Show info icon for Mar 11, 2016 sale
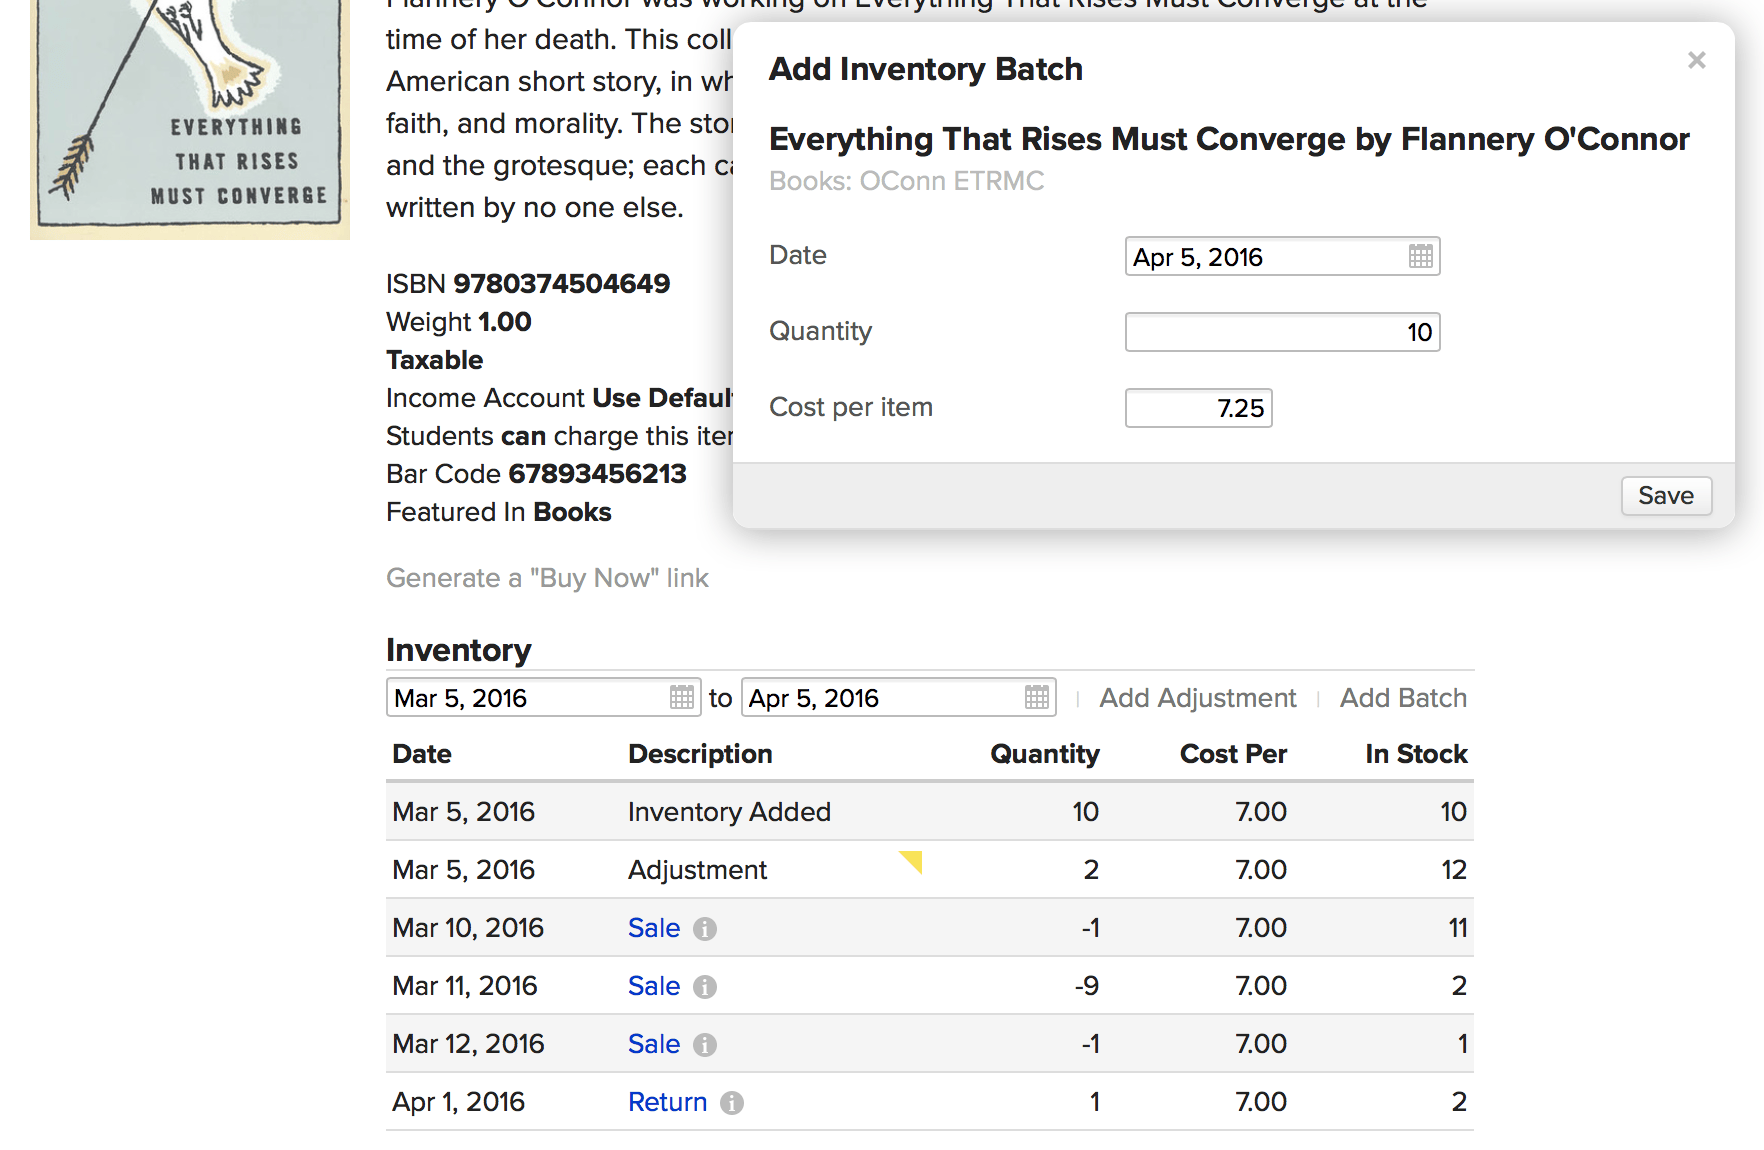 point(705,987)
